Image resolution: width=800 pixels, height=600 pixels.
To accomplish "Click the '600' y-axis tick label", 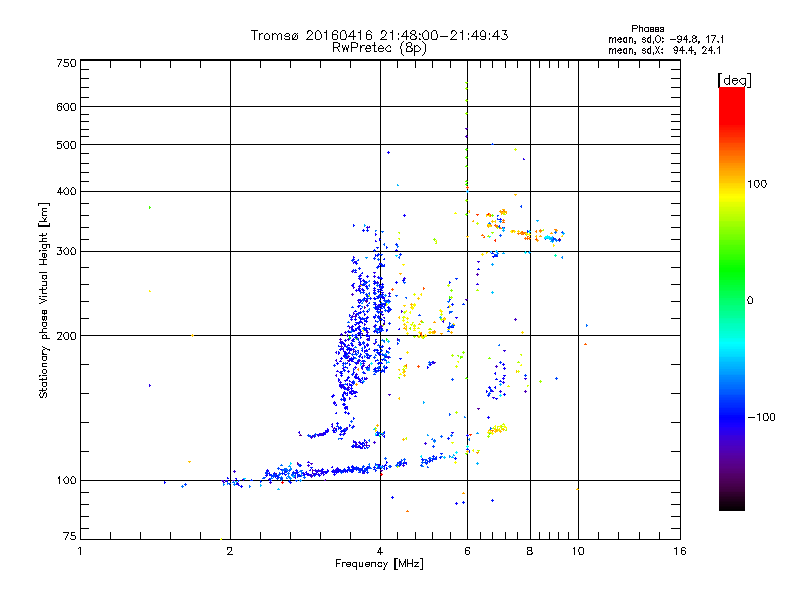I will [x=66, y=107].
